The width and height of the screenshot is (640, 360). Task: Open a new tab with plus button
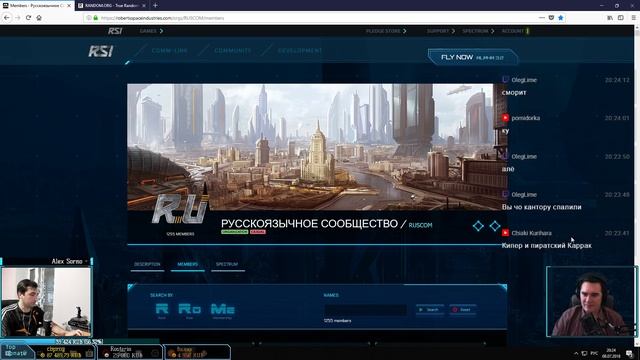(155, 5)
